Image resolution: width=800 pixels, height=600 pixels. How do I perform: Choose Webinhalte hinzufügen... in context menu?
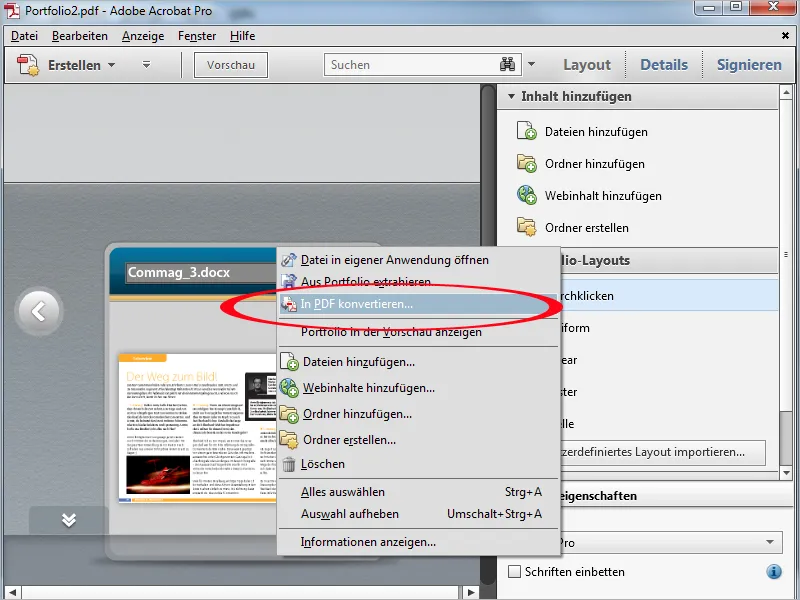(x=418, y=388)
